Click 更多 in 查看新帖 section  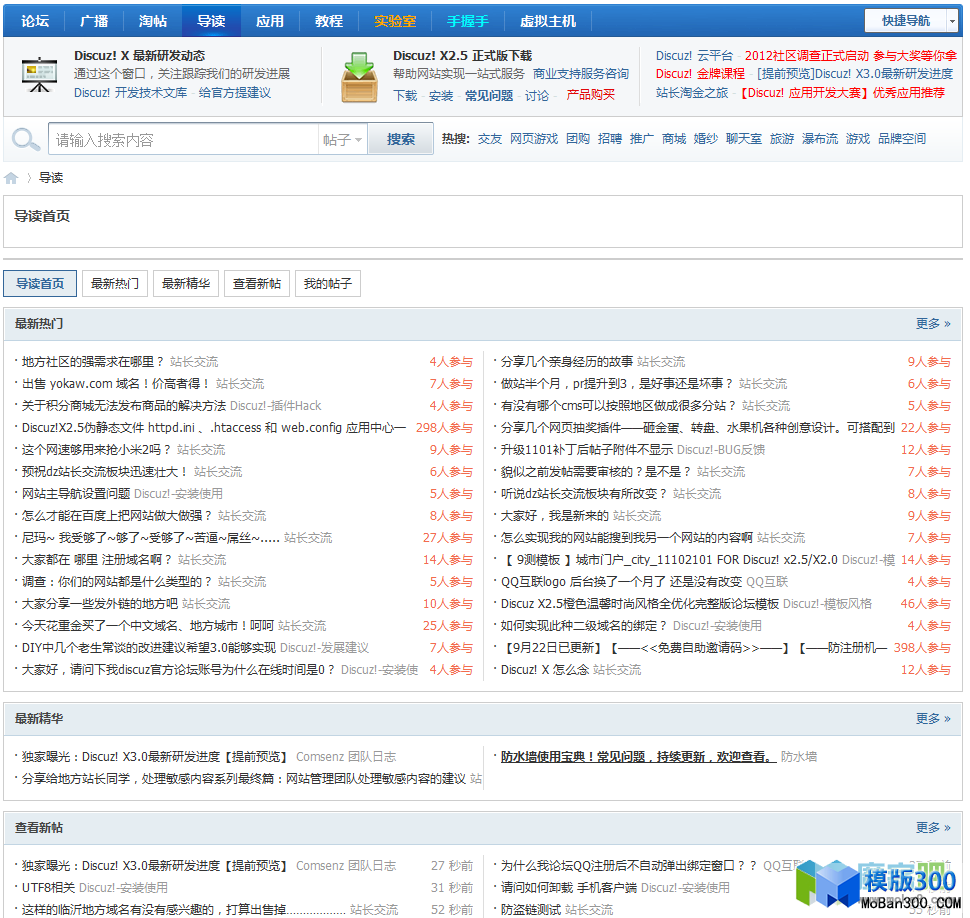coord(933,828)
